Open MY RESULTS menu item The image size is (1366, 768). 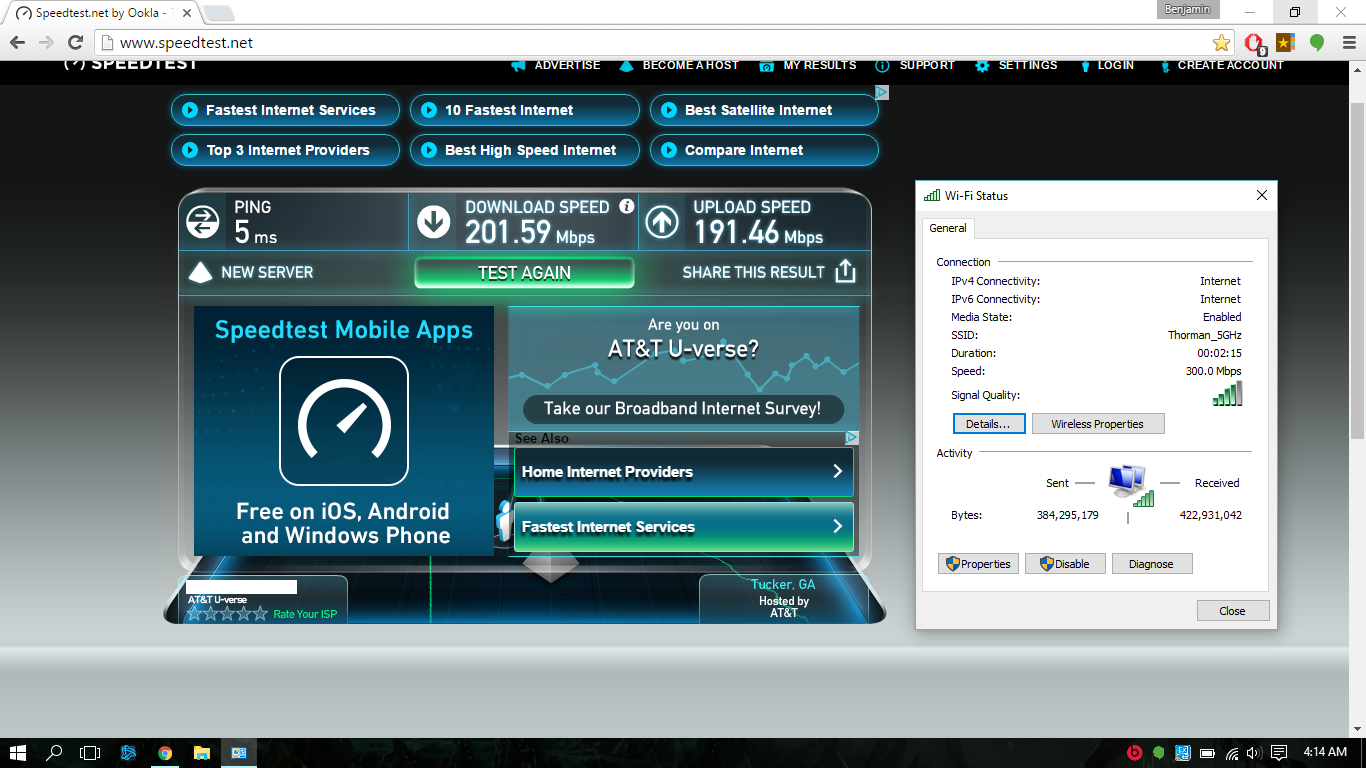(808, 66)
